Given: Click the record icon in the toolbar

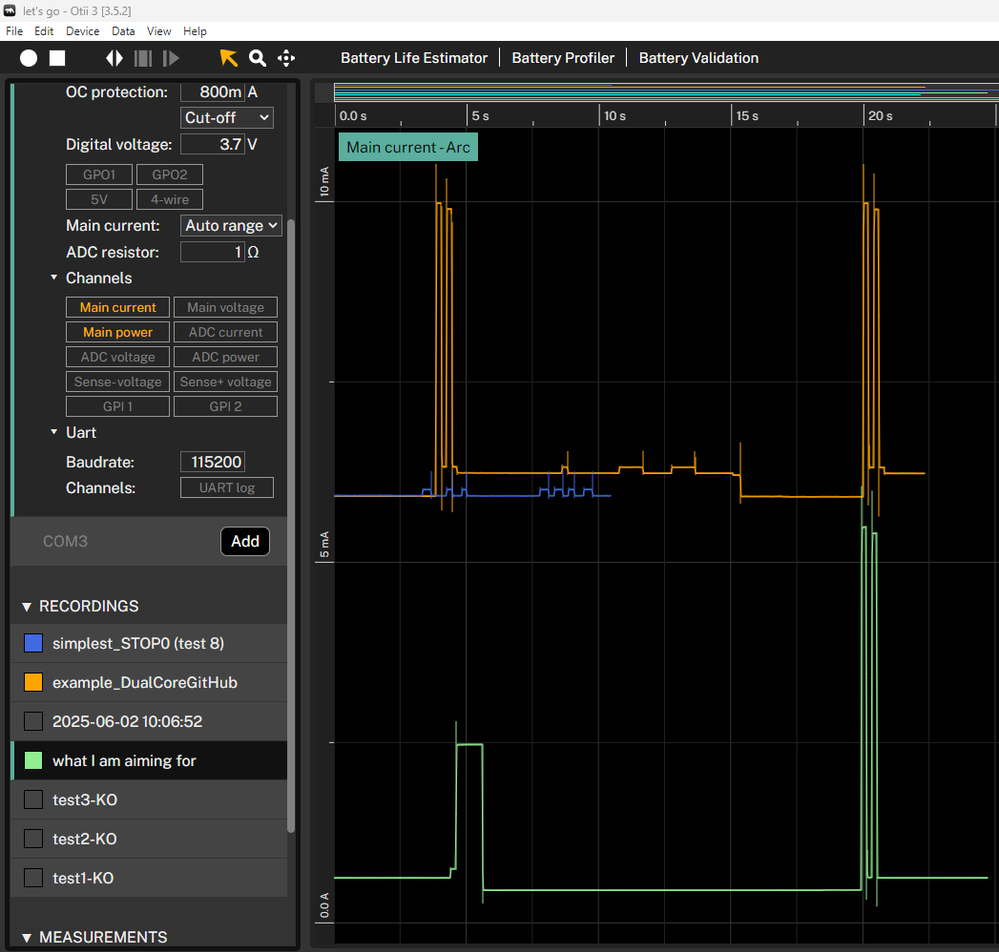Looking at the screenshot, I should click(28, 58).
